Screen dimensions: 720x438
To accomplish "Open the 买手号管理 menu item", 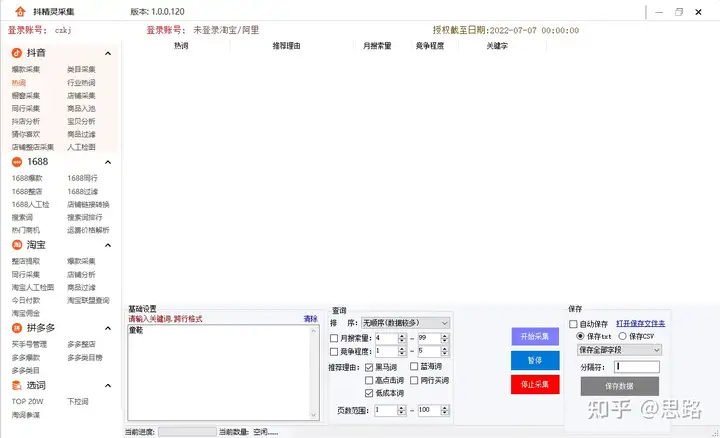I will 29,344.
